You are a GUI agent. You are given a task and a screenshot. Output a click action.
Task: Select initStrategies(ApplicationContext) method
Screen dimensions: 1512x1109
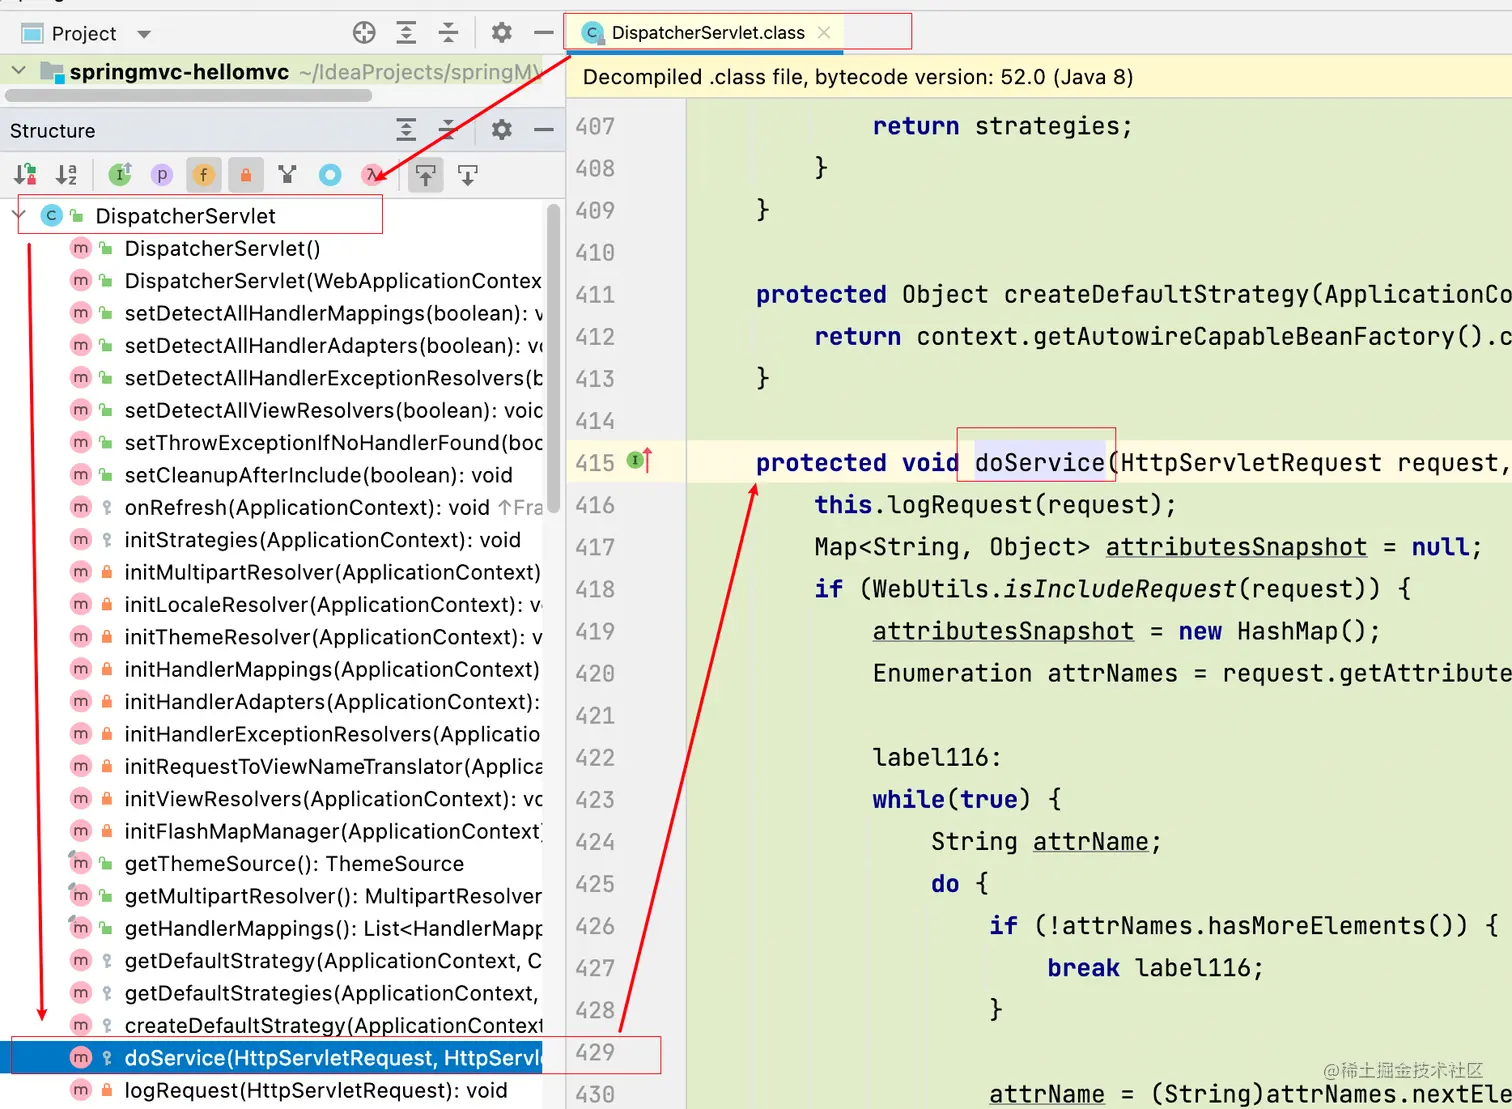322,540
